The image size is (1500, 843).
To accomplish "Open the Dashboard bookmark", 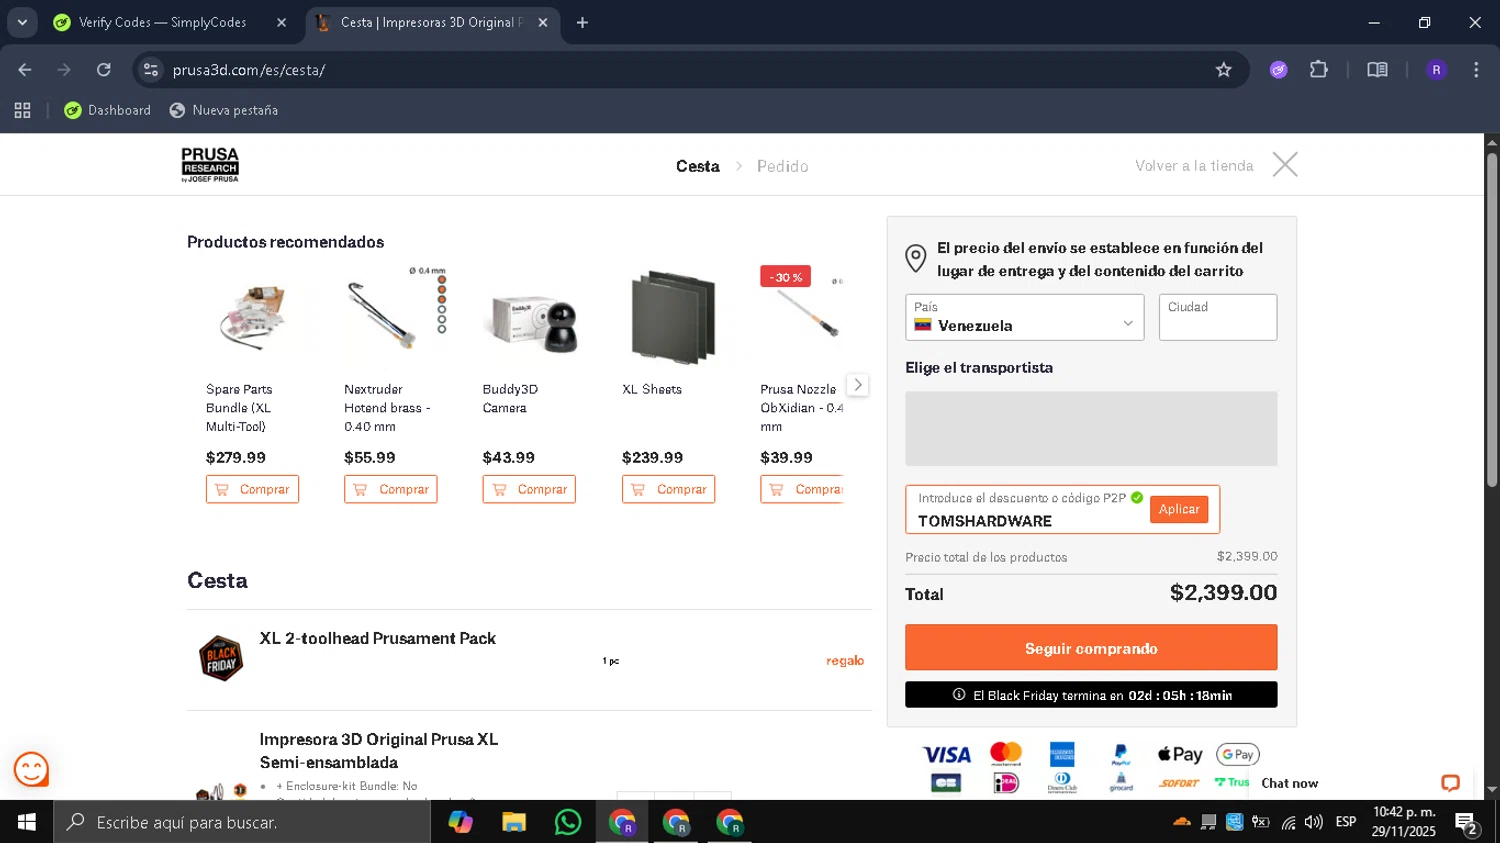I will (107, 110).
